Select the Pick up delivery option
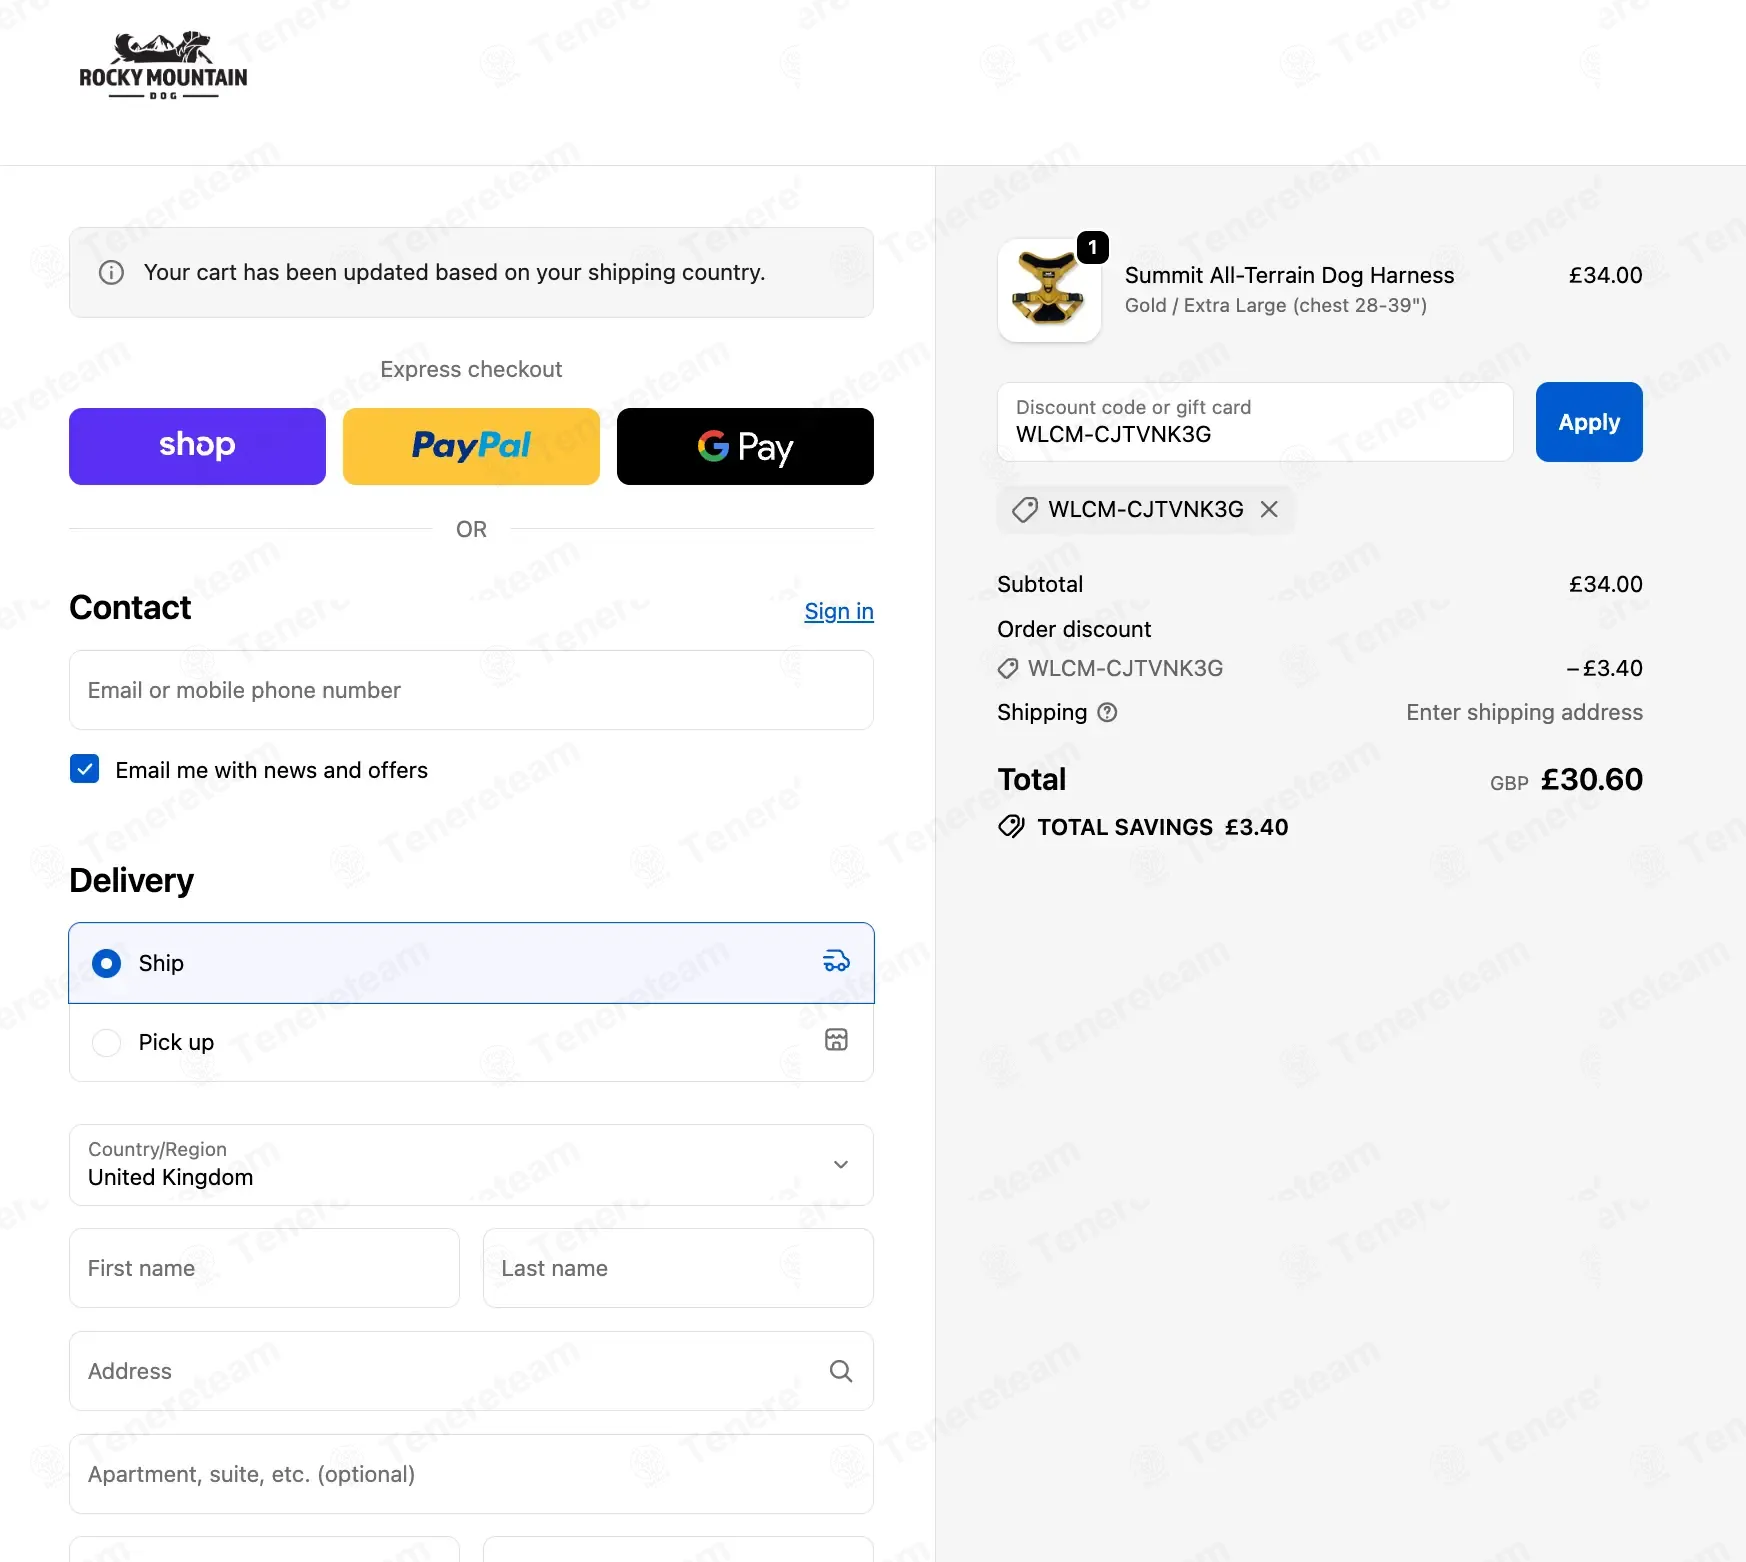Viewport: 1746px width, 1562px height. (x=107, y=1042)
